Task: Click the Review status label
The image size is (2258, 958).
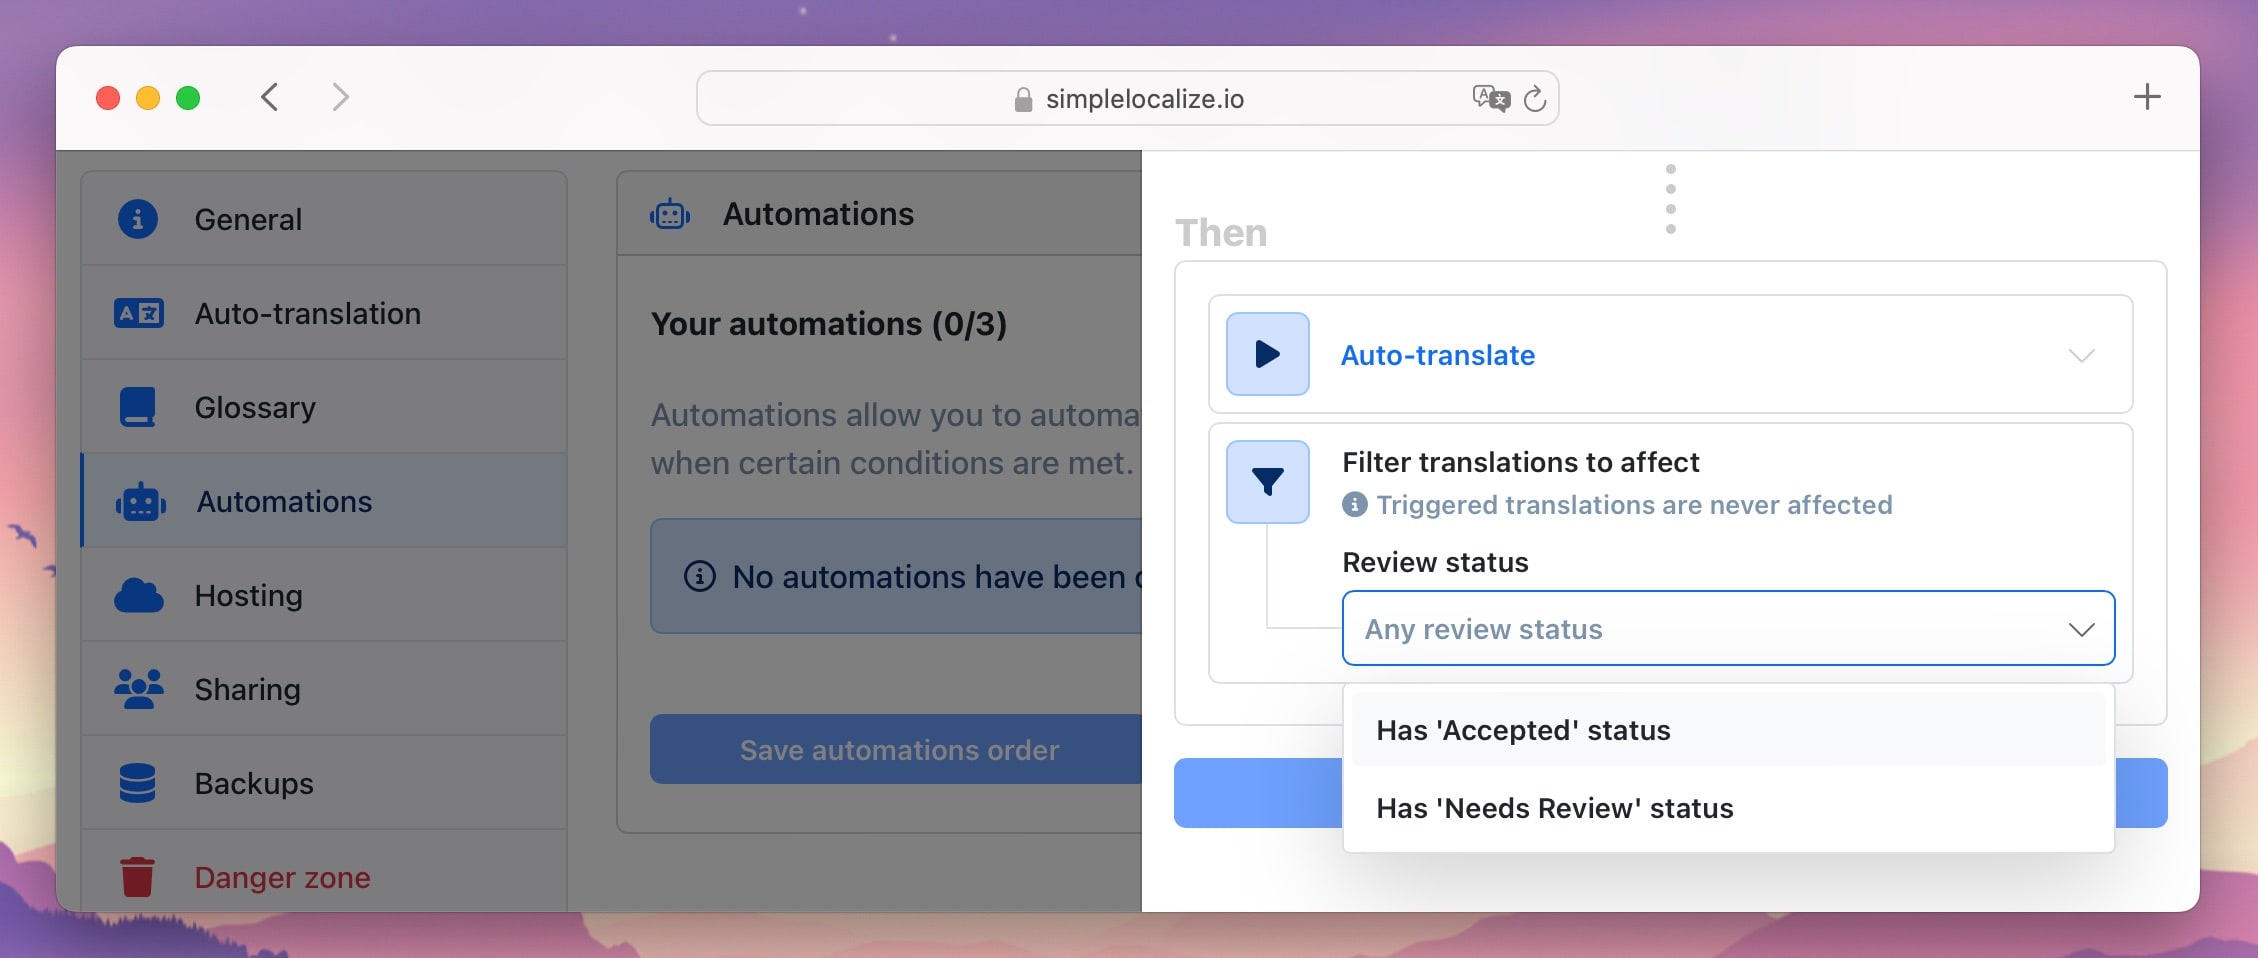Action: [1435, 562]
